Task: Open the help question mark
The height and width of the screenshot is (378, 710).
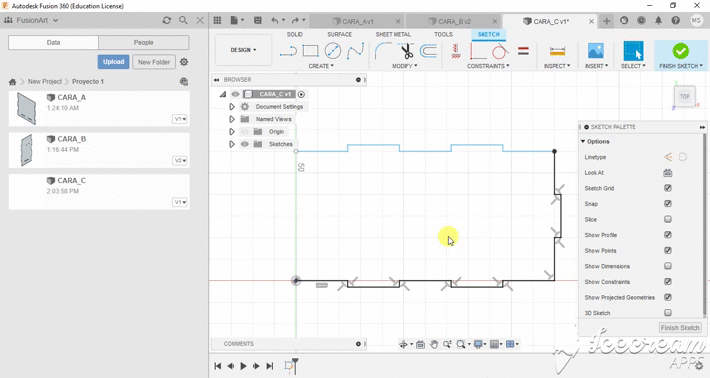Action: pyautogui.click(x=676, y=20)
